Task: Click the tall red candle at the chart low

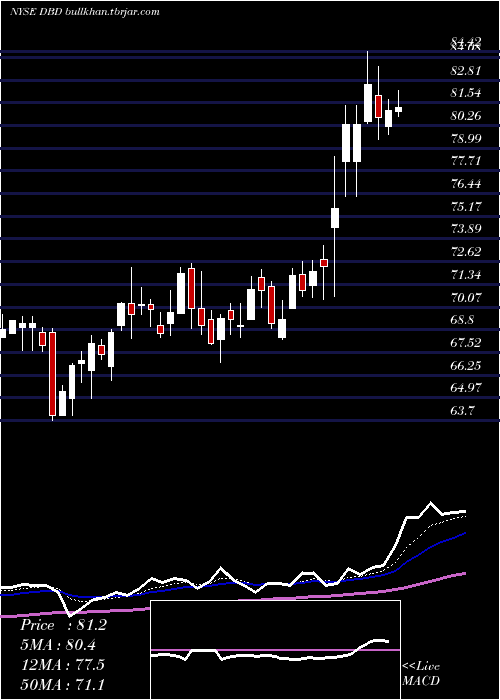Action: [53, 374]
